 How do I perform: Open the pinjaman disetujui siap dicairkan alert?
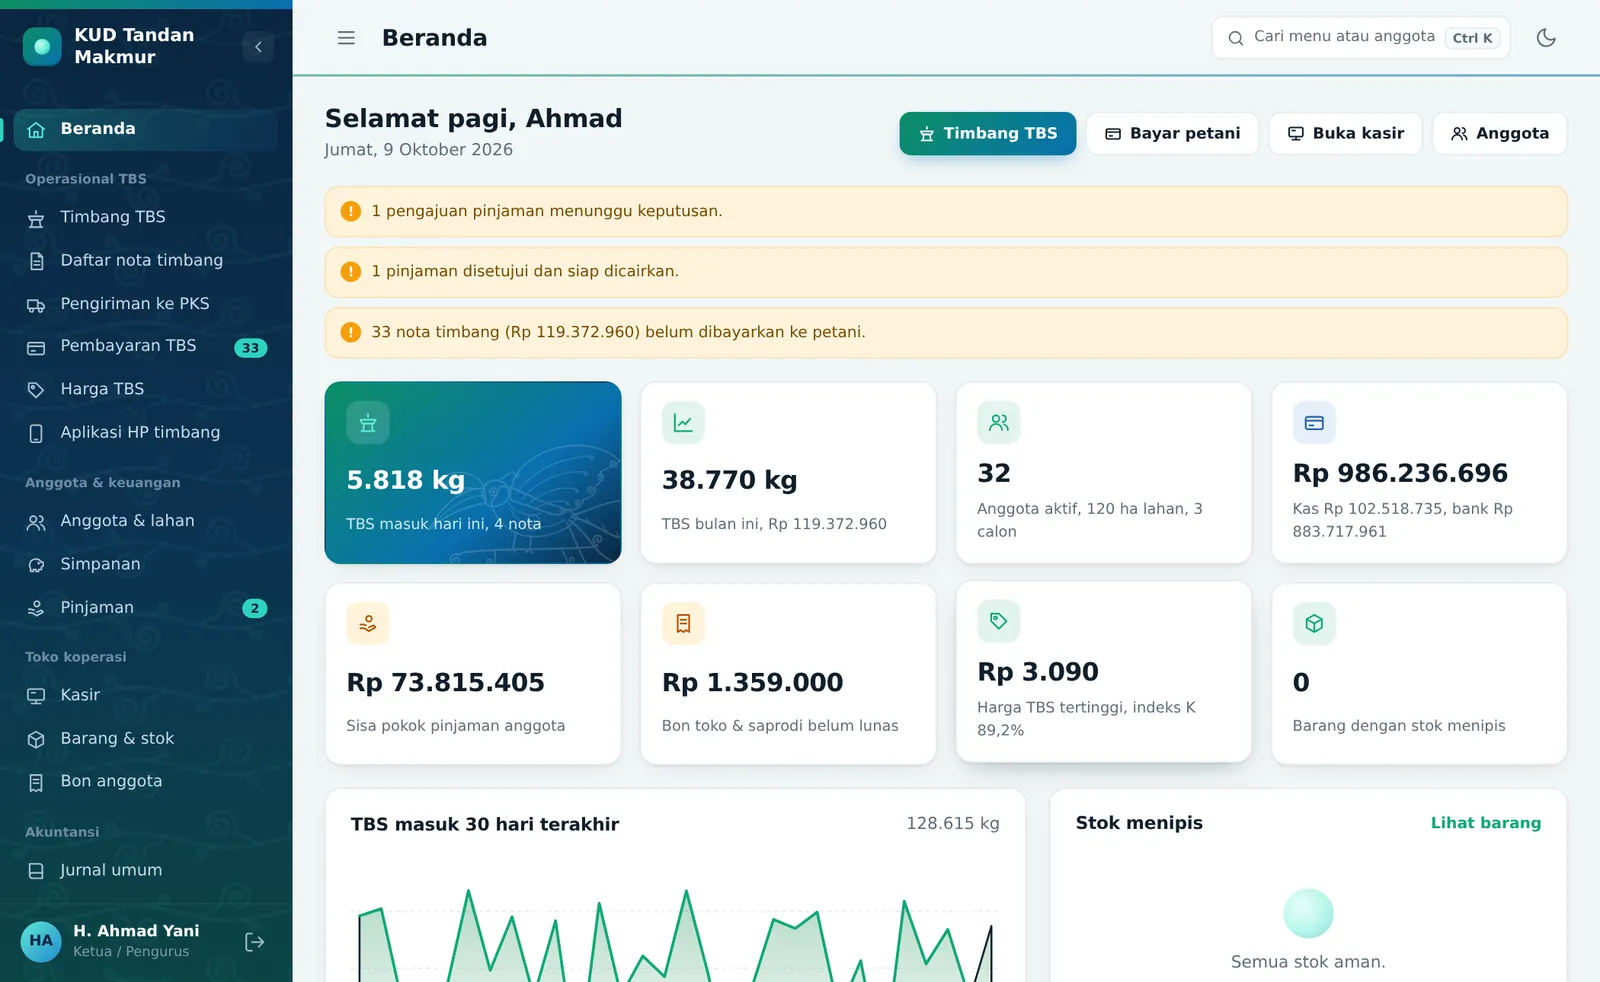[946, 272]
